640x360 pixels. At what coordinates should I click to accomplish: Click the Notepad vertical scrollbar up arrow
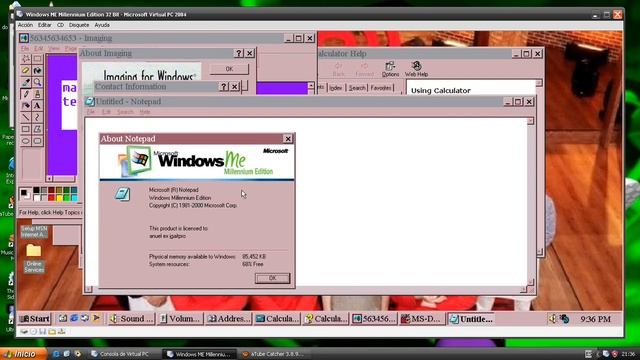(530, 121)
